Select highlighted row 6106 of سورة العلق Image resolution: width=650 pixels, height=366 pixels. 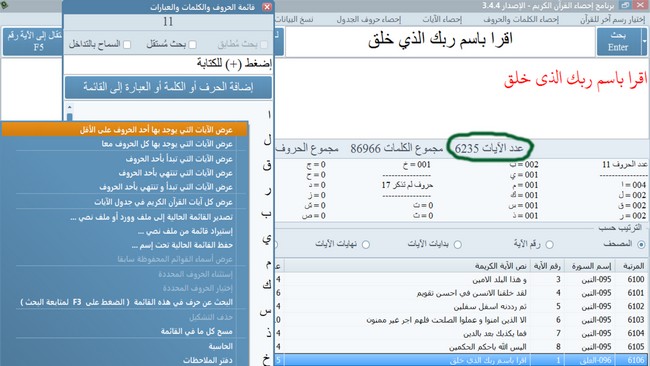462,360
